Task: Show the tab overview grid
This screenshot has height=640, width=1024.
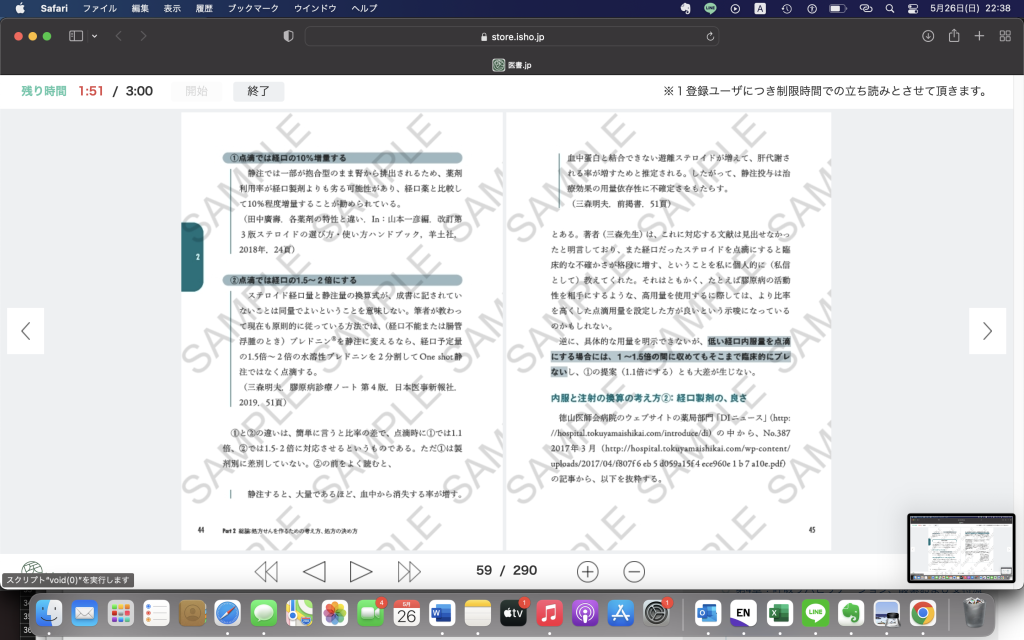Action: coord(1004,36)
